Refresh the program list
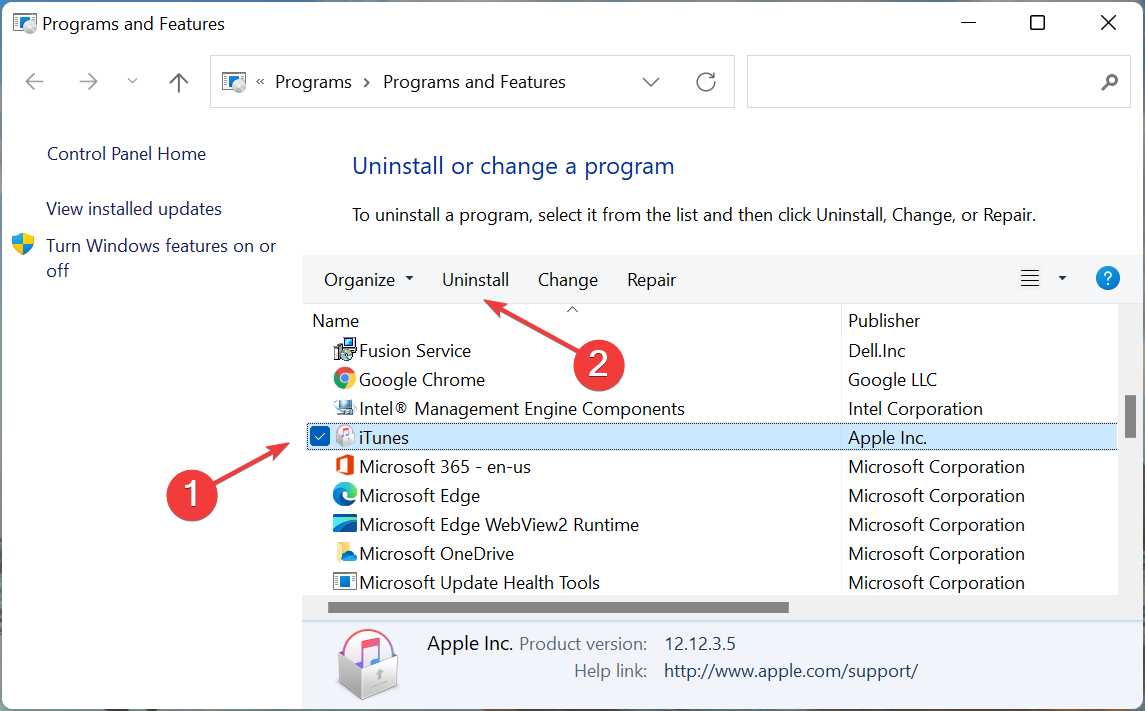This screenshot has height=711, width=1145. point(706,82)
